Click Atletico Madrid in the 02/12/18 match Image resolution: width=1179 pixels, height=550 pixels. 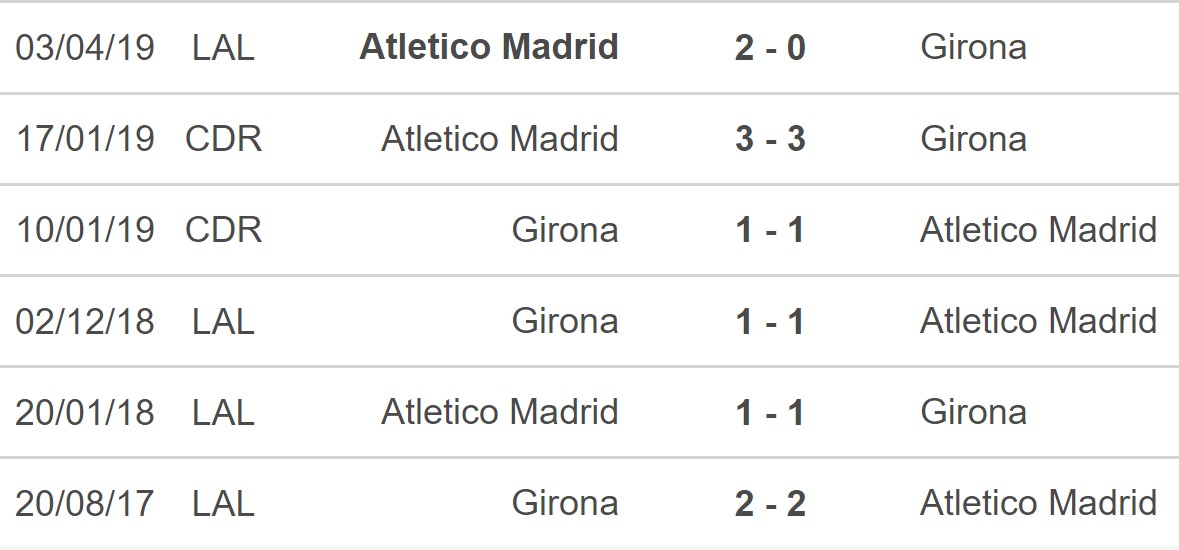(1038, 321)
